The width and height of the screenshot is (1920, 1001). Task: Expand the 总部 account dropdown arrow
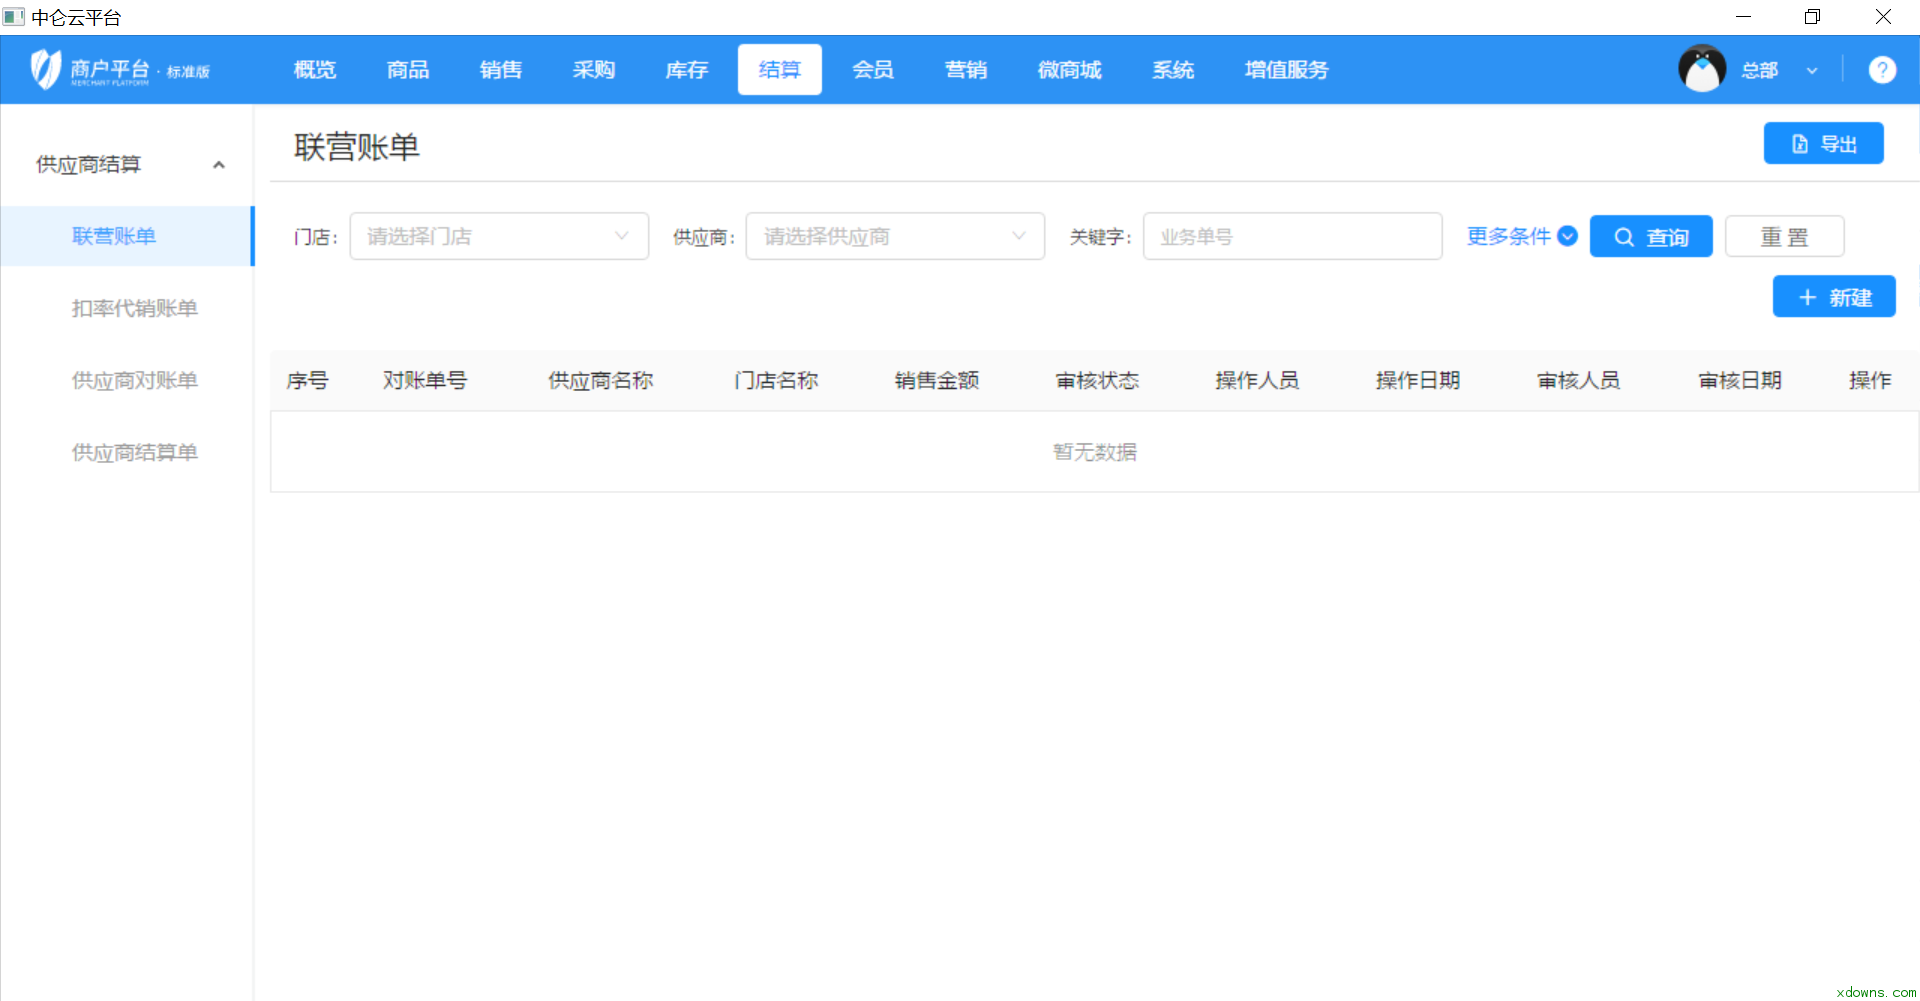pyautogui.click(x=1812, y=71)
